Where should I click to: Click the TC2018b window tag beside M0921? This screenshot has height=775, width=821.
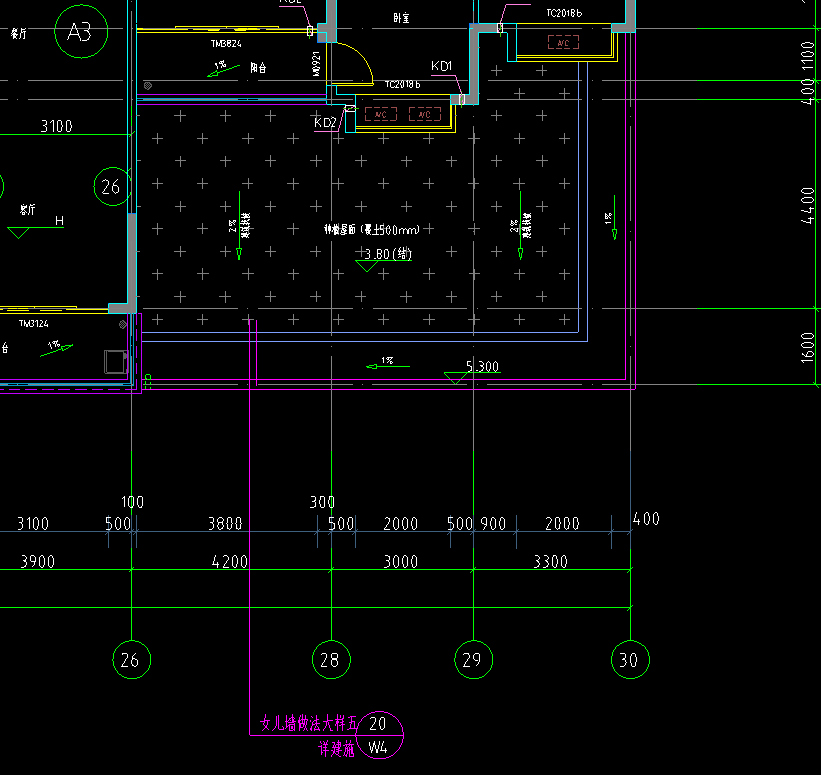[403, 84]
